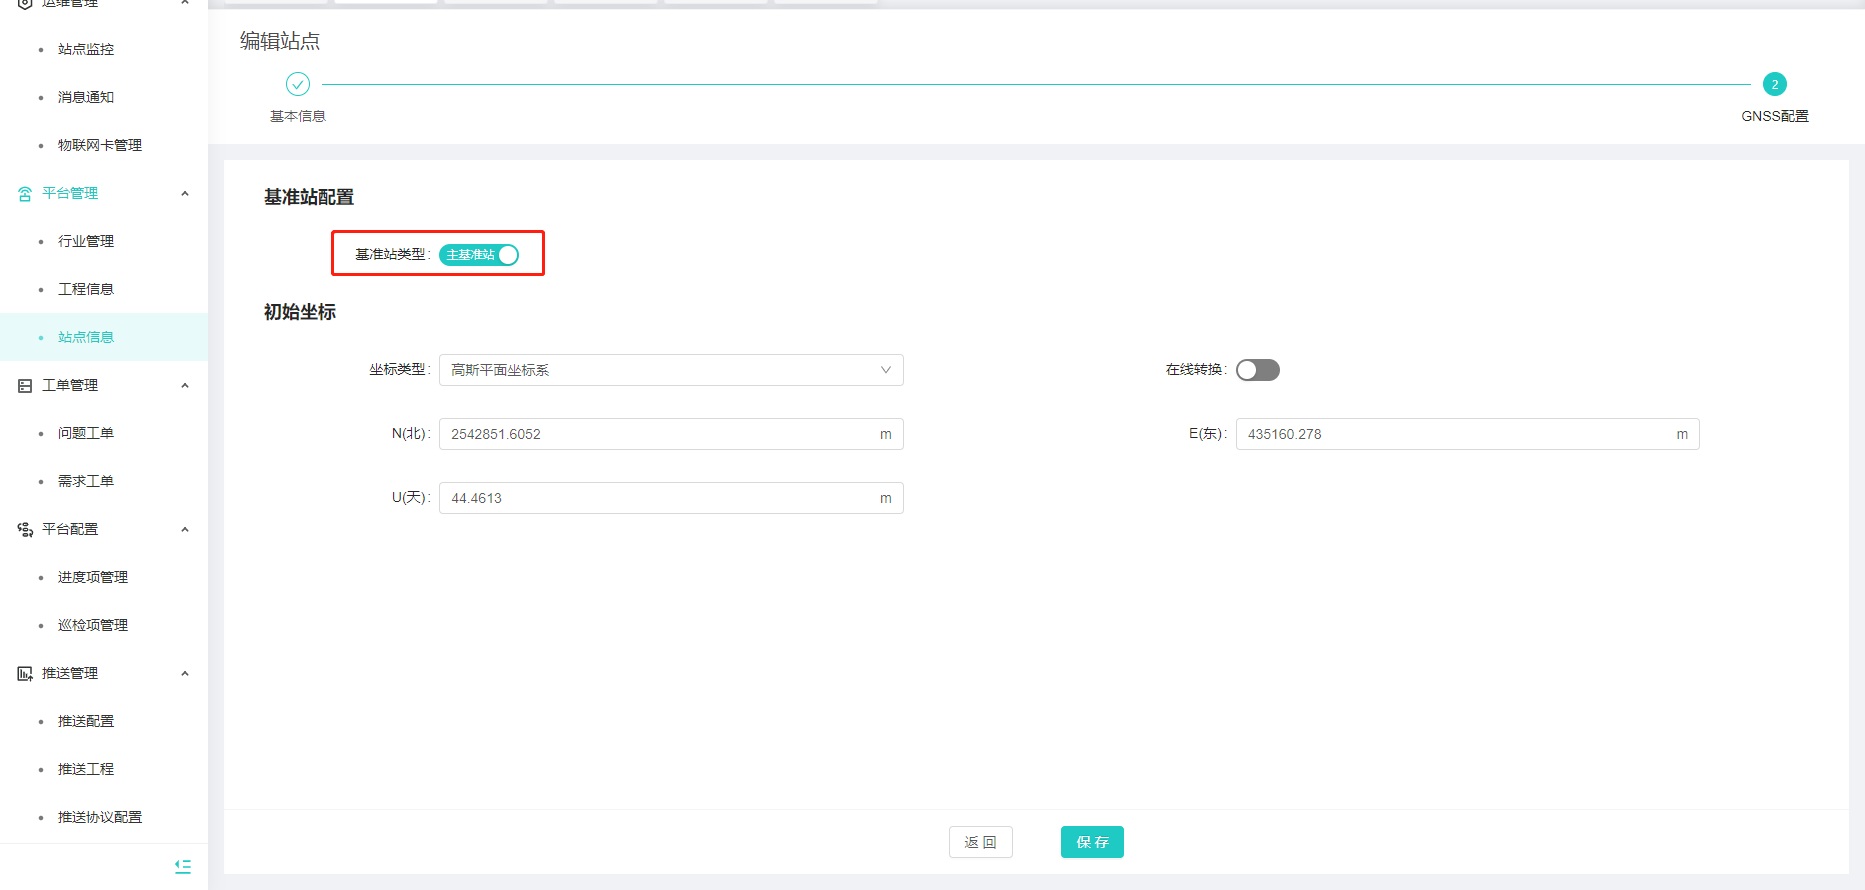The width and height of the screenshot is (1865, 890).
Task: Click the 返回 button
Action: (980, 842)
